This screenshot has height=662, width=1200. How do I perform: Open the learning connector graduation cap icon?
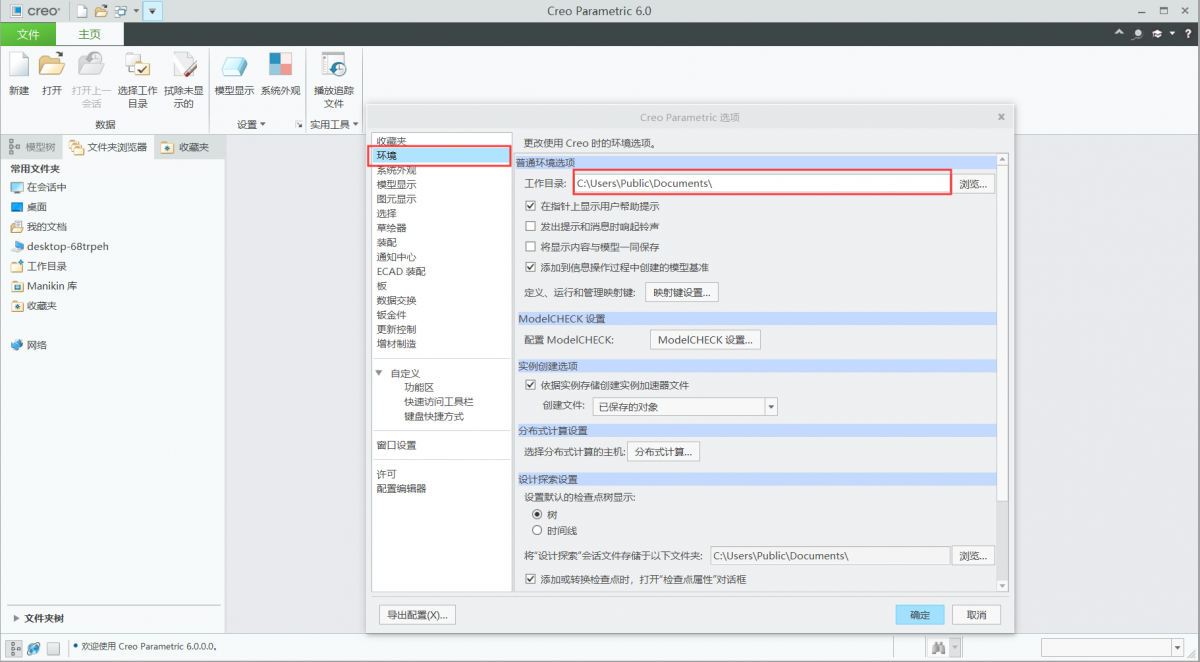pos(1156,33)
